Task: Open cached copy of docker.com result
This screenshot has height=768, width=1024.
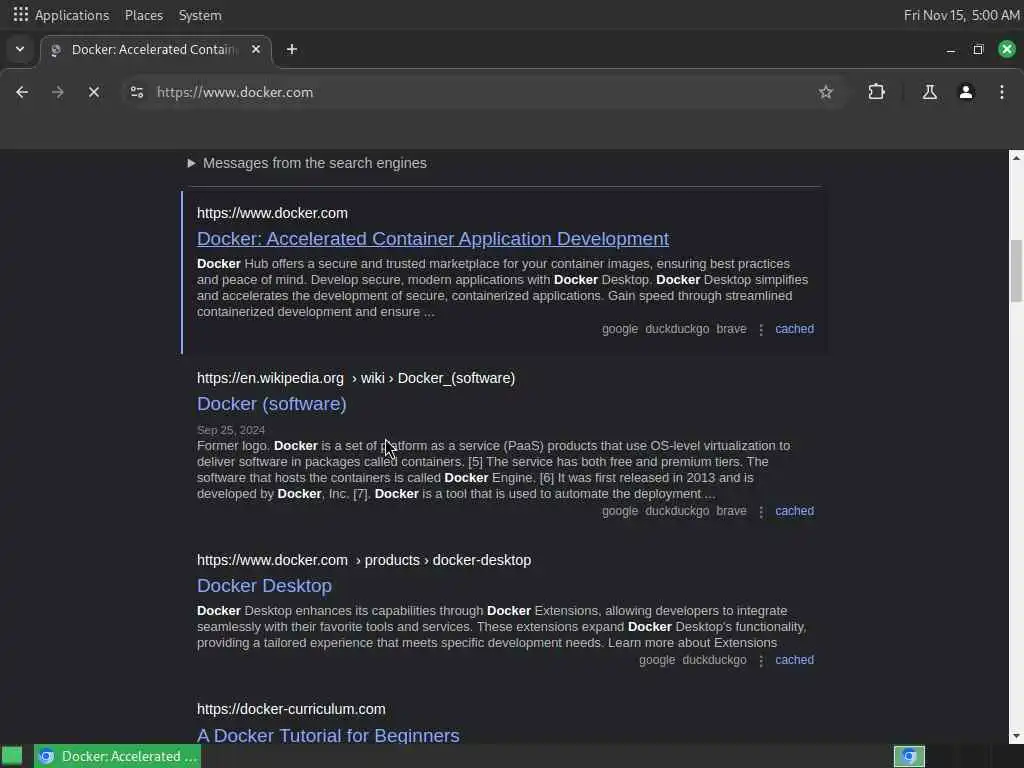Action: pyautogui.click(x=794, y=329)
